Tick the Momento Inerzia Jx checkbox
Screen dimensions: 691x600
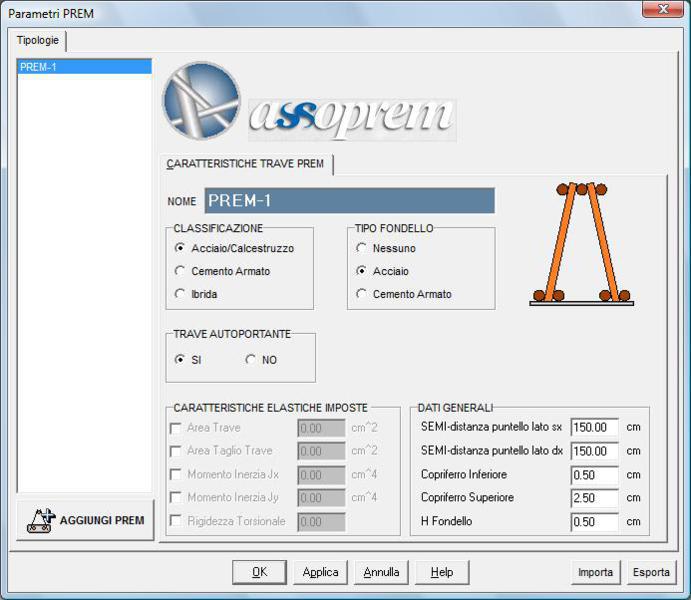[175, 474]
